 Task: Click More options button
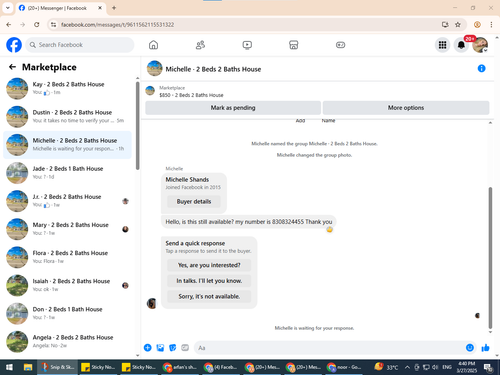point(406,108)
